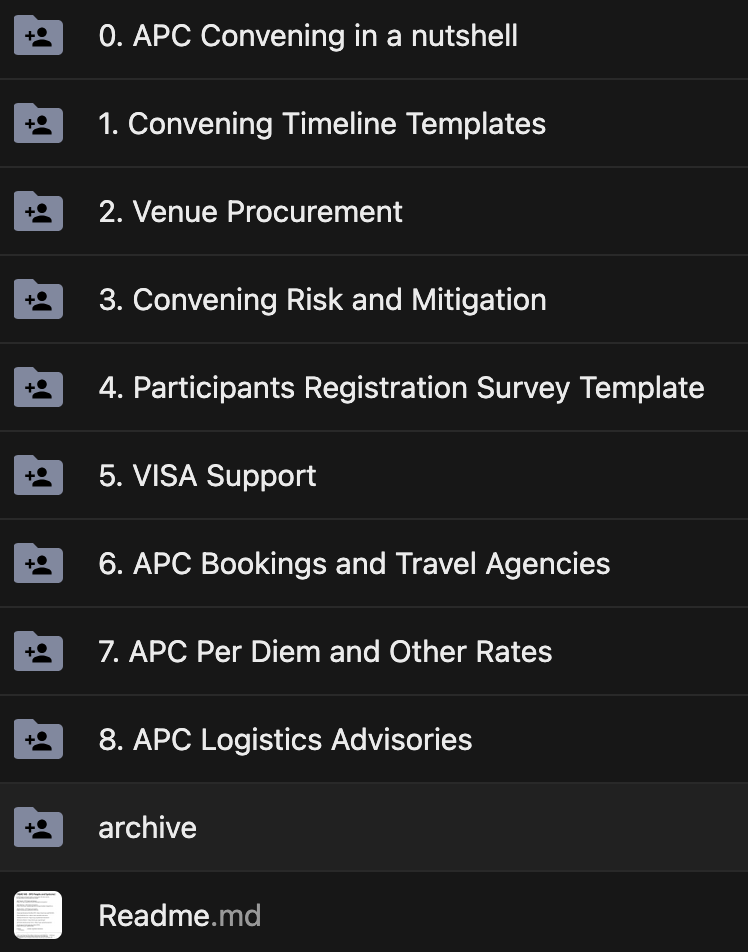Screen dimensions: 748x952
Task: Click shared folder icon beside APC Convening in a nutshell
Action: [x=38, y=36]
